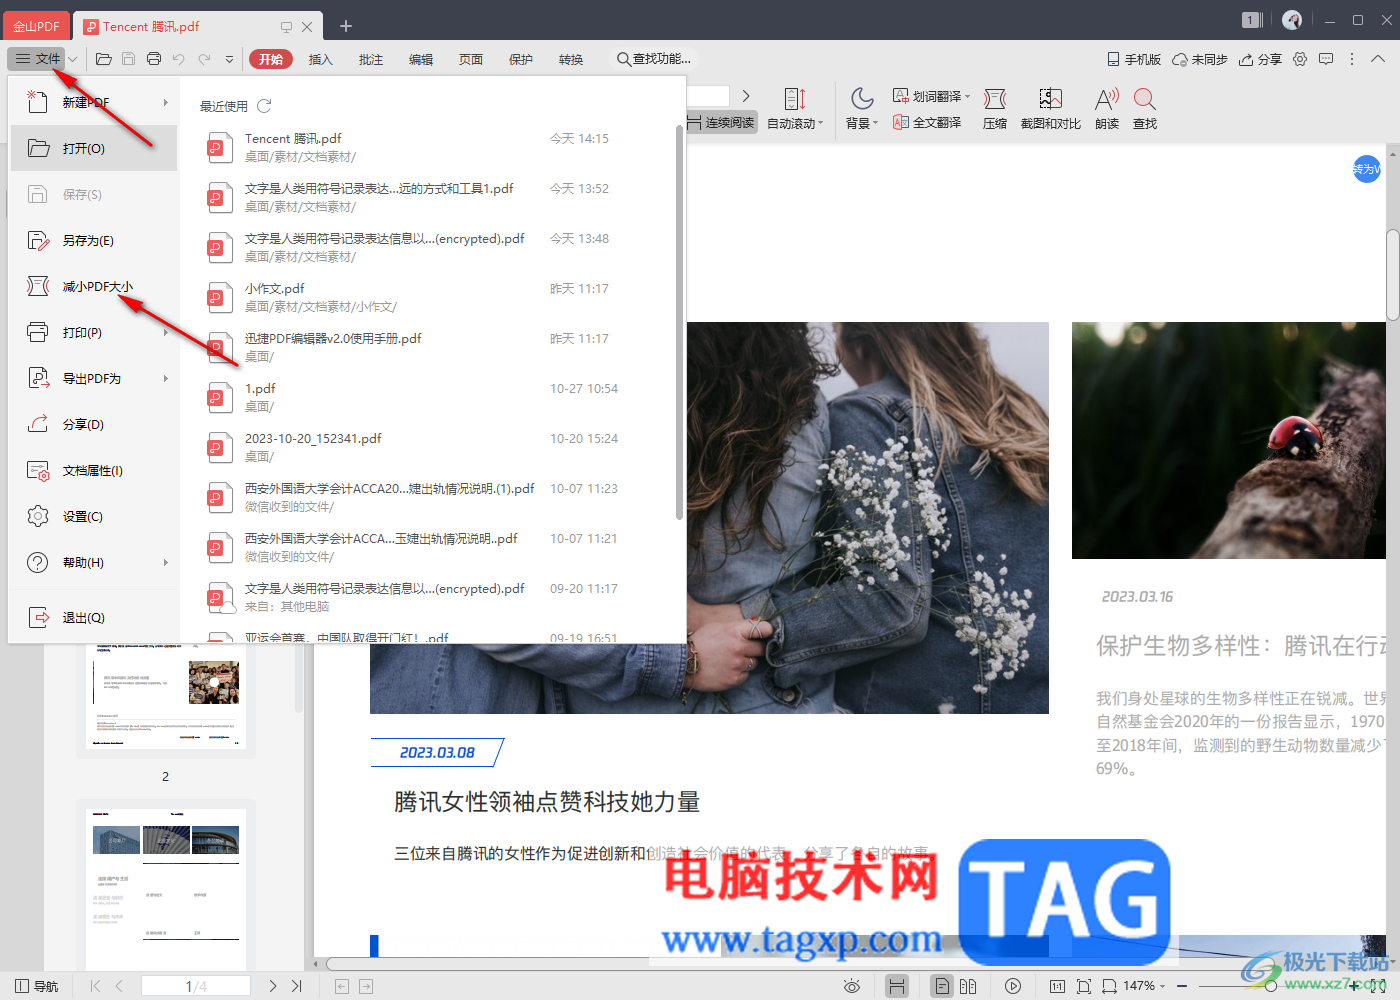Select 减小PDF大小 in the file menu

[x=94, y=286]
